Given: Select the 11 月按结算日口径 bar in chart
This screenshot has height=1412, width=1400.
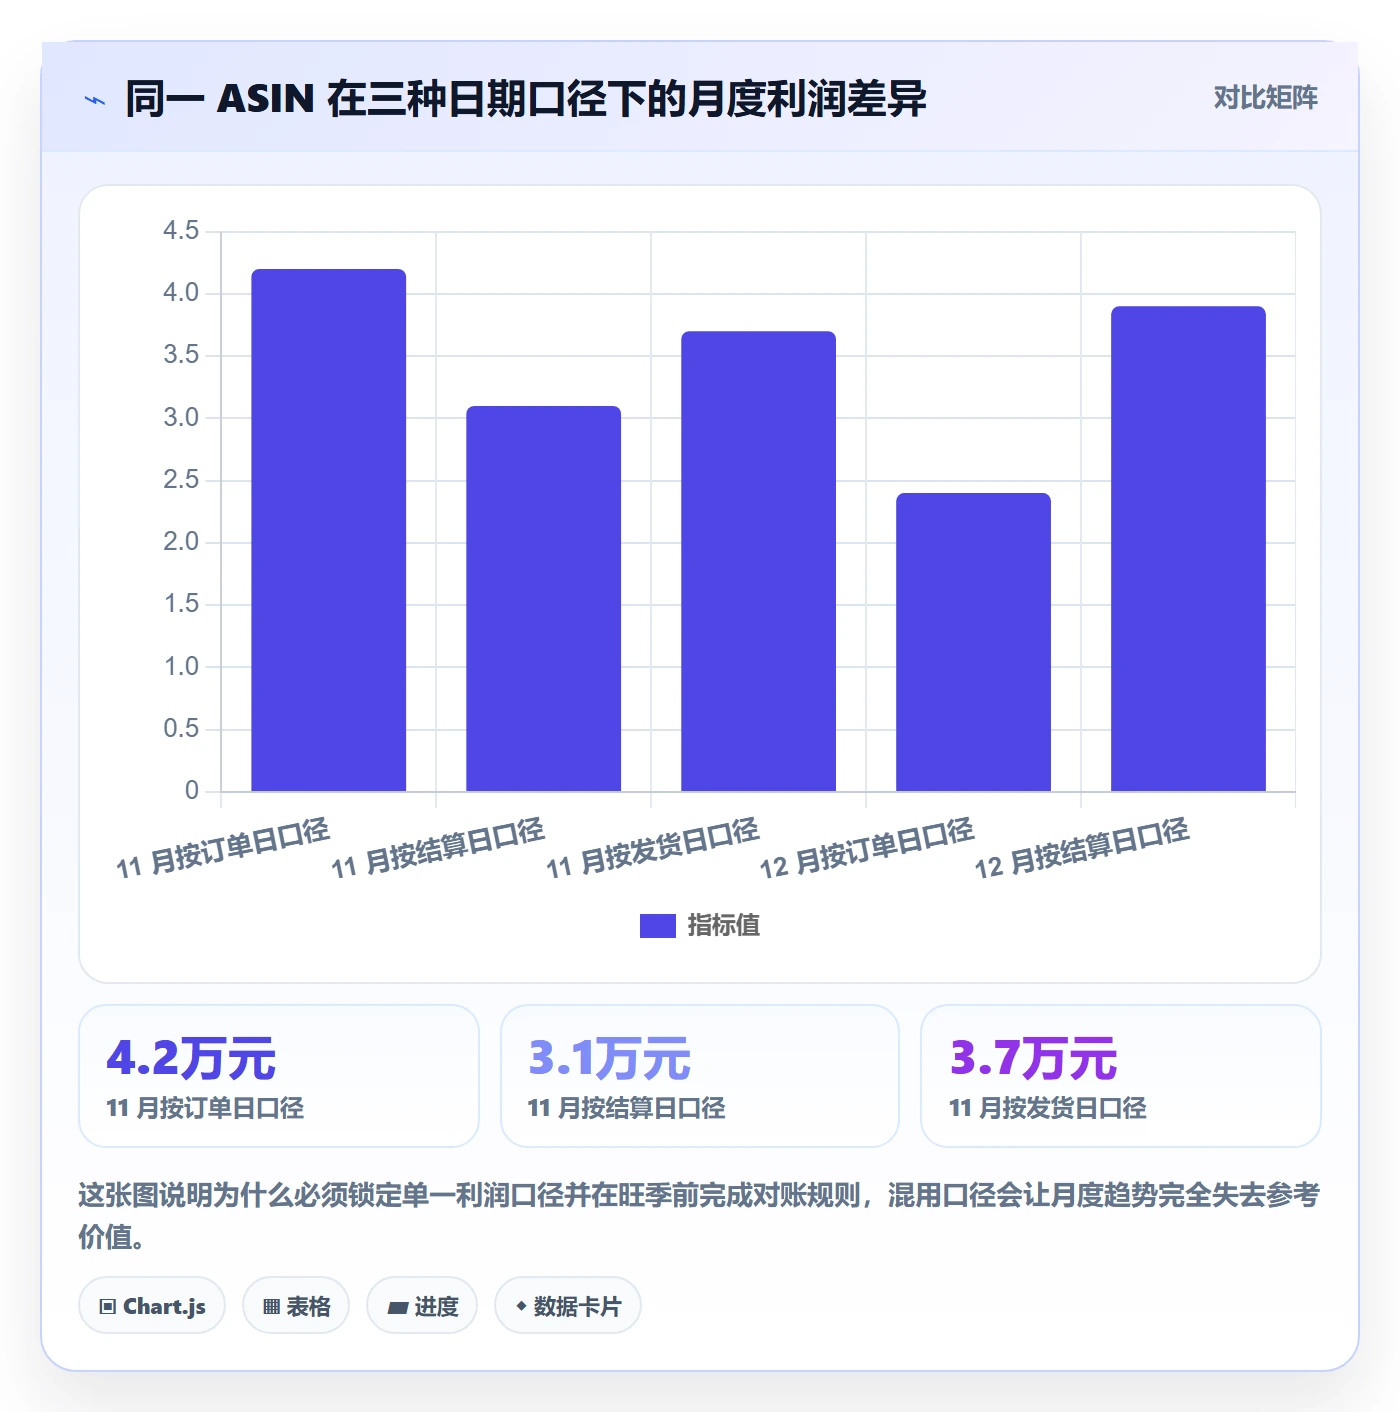Looking at the screenshot, I should 543,598.
